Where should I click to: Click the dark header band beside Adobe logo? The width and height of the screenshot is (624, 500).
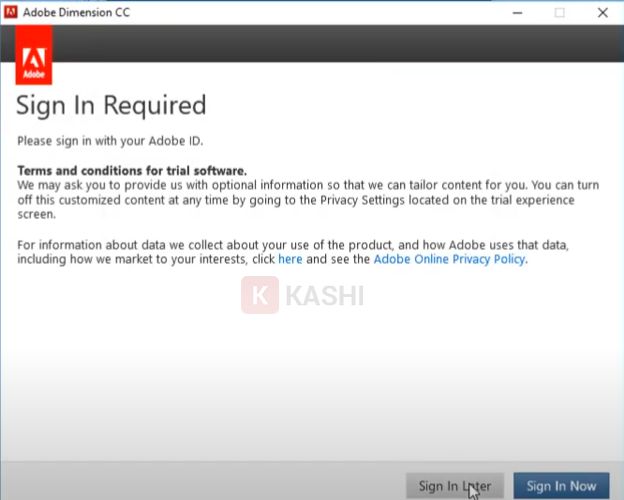[330, 44]
